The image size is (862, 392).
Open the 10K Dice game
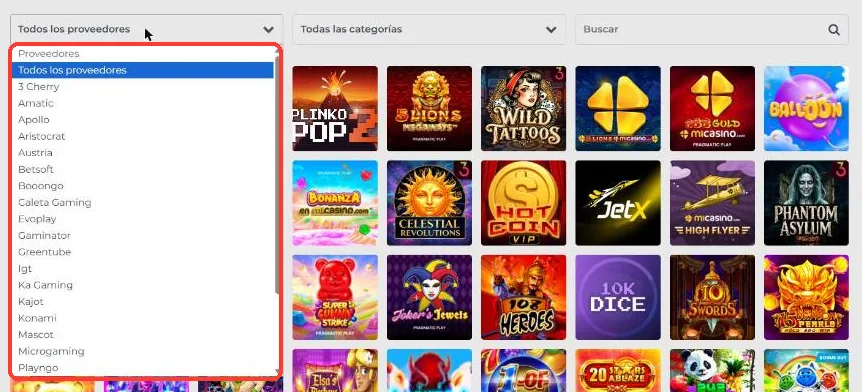[618, 297]
